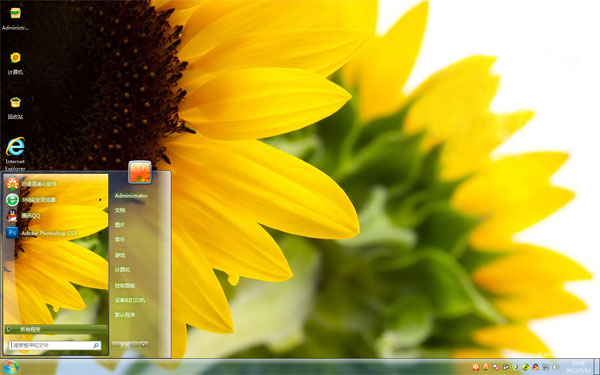Open the 计算机 sunflower desktop icon
The height and width of the screenshot is (375, 600).
pos(15,63)
